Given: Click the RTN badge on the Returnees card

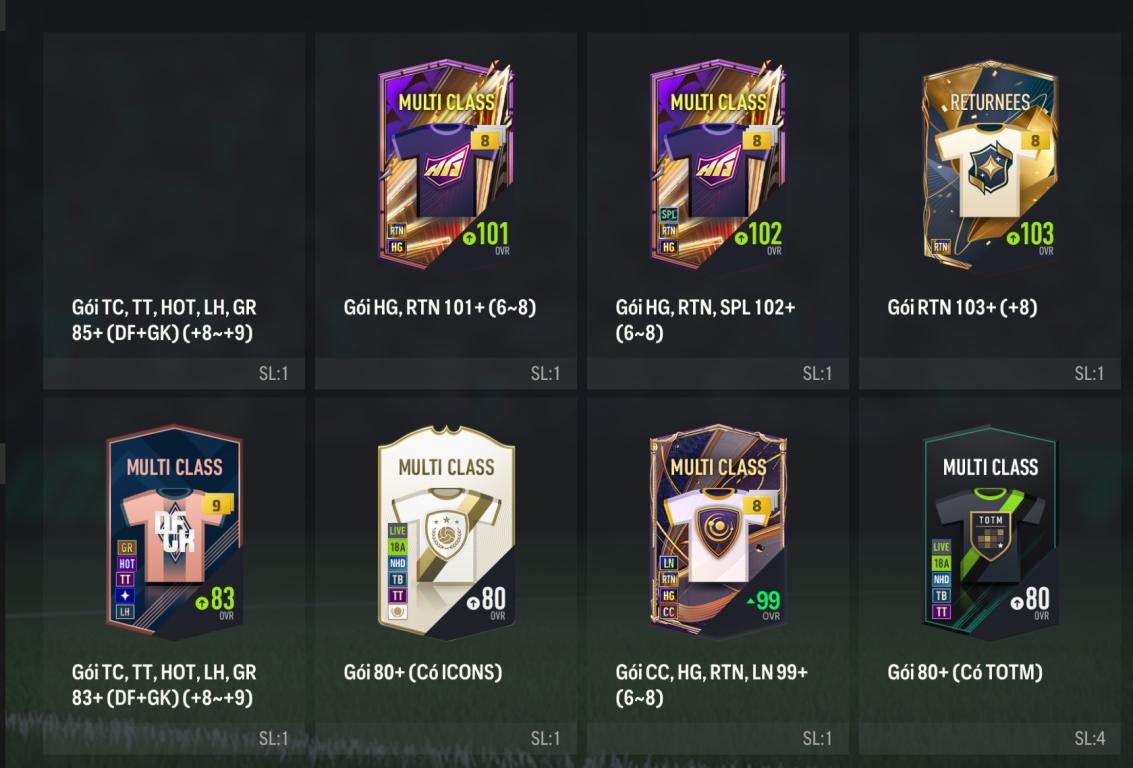Looking at the screenshot, I should point(941,247).
